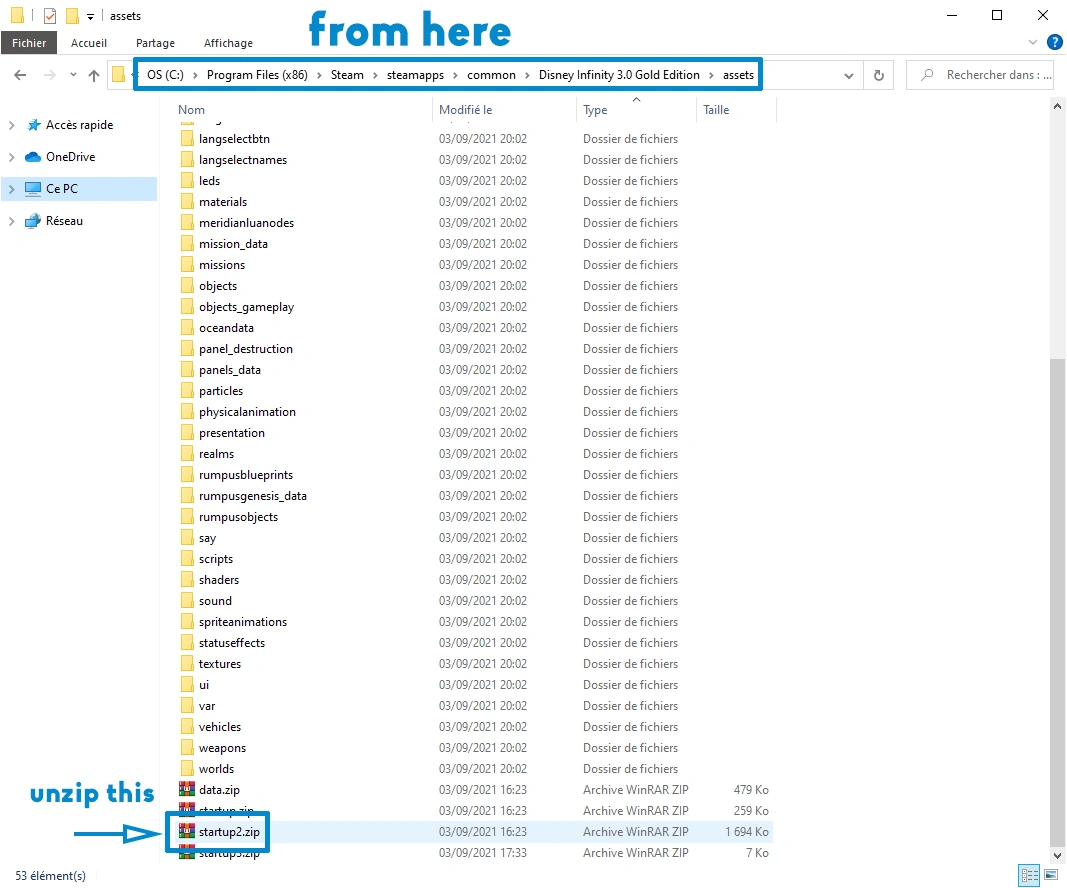Viewport: 1067px width, 888px height.
Task: Open recent locations dropdown arrow
Action: [x=73, y=75]
